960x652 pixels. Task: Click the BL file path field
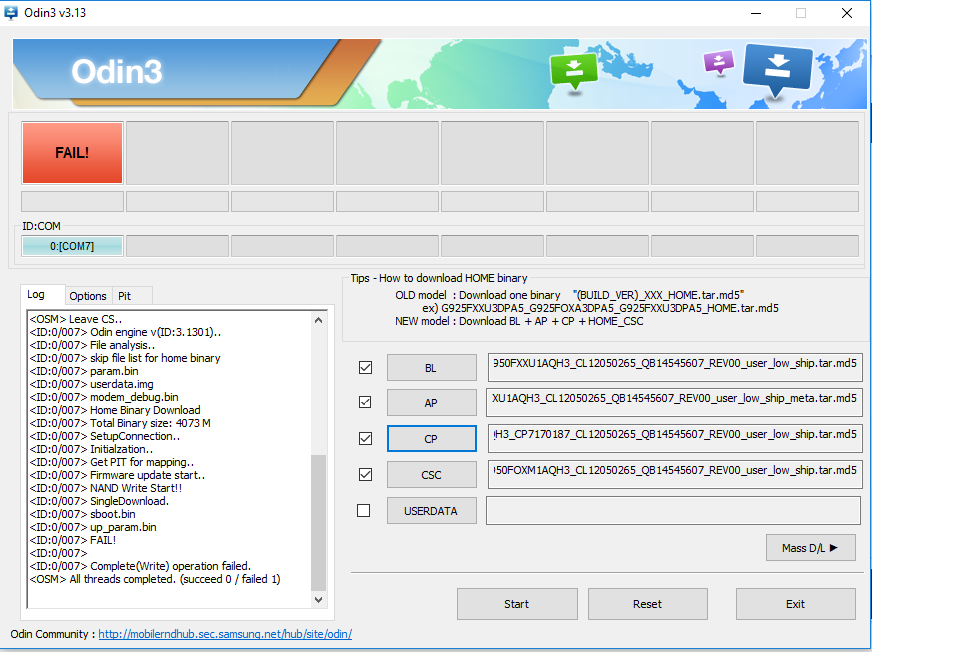(x=675, y=367)
